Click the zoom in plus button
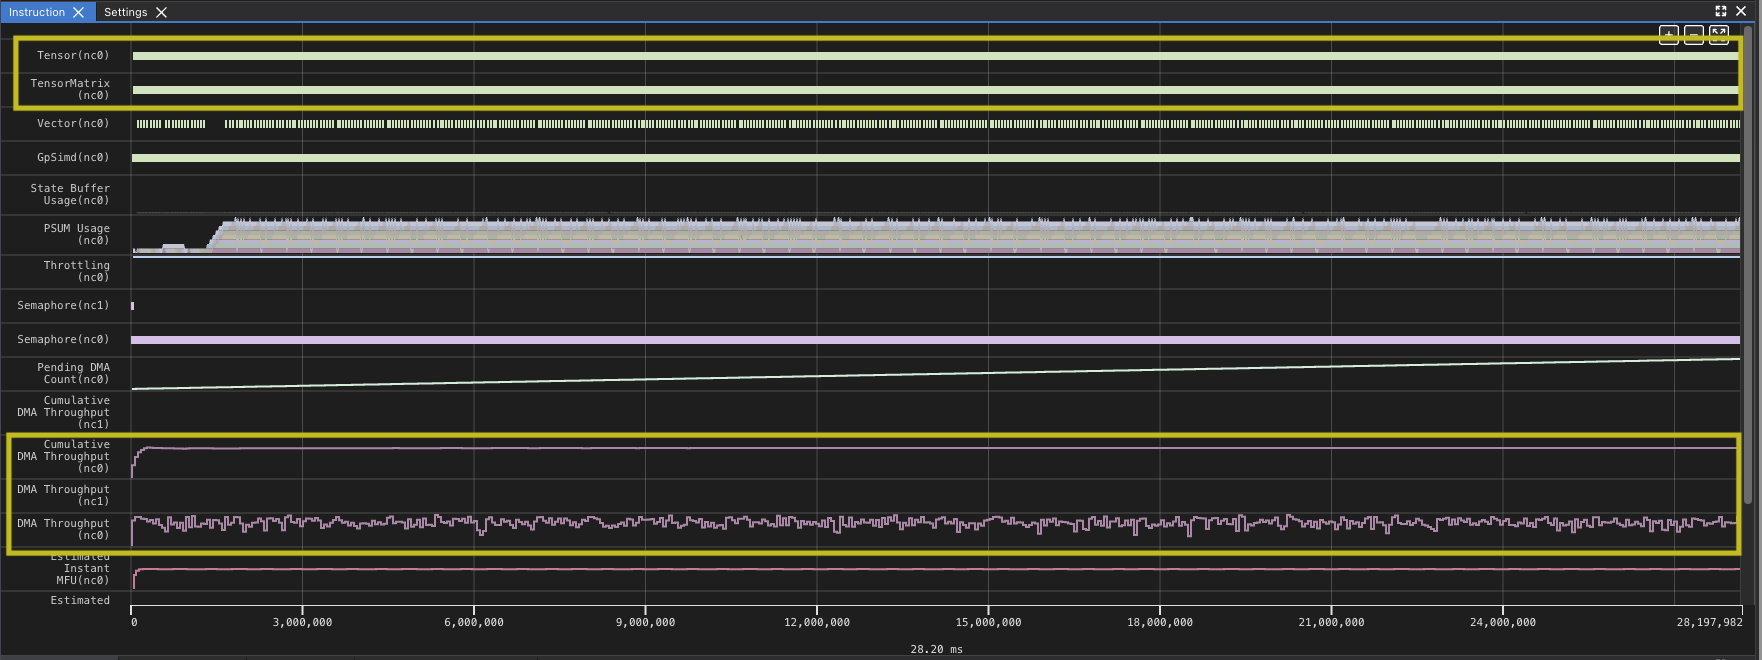The width and height of the screenshot is (1762, 660). (x=1669, y=35)
